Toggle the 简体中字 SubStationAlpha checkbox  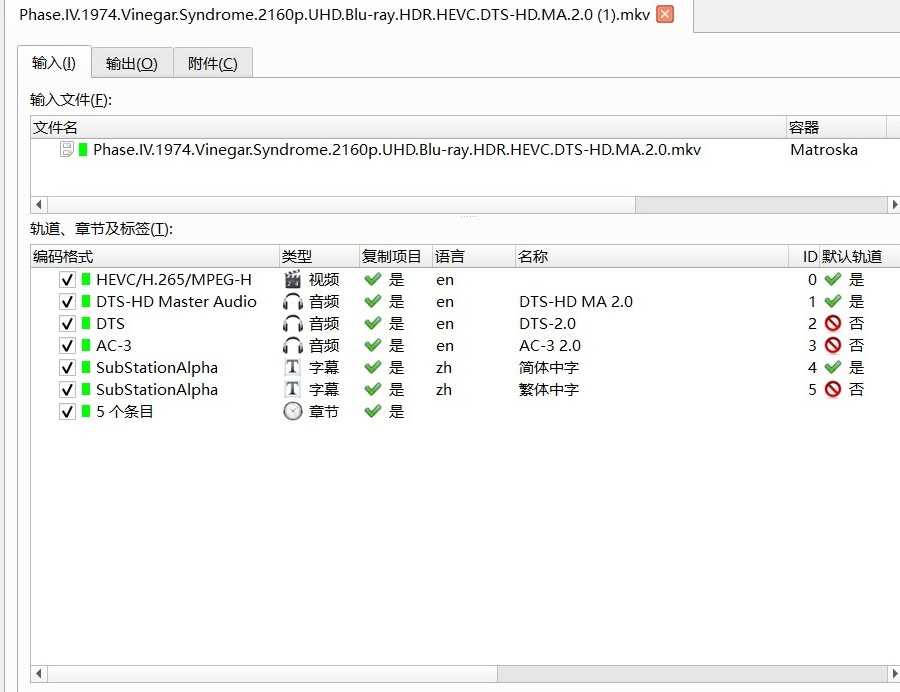pyautogui.click(x=67, y=368)
